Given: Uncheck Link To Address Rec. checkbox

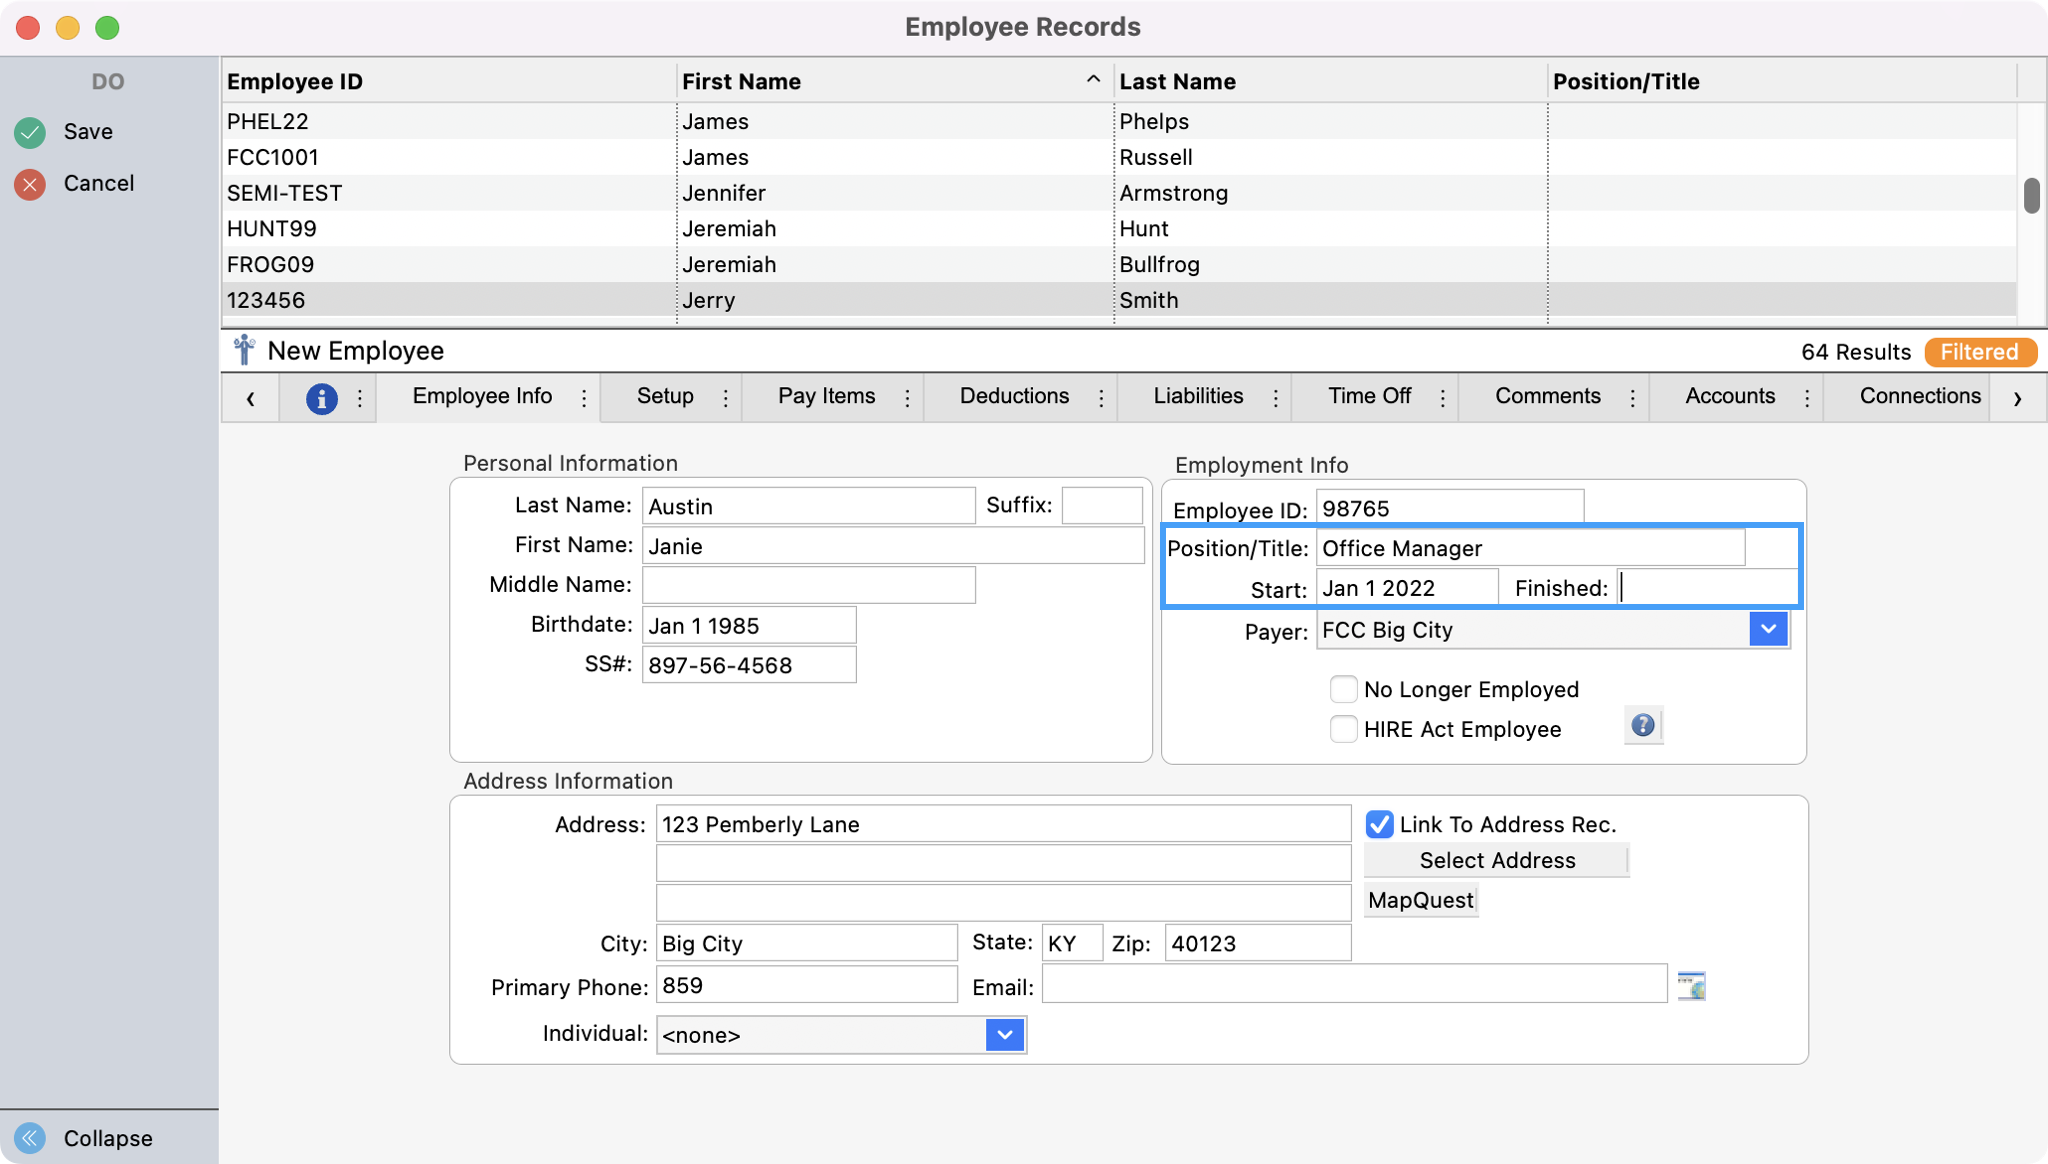Looking at the screenshot, I should click(1379, 824).
